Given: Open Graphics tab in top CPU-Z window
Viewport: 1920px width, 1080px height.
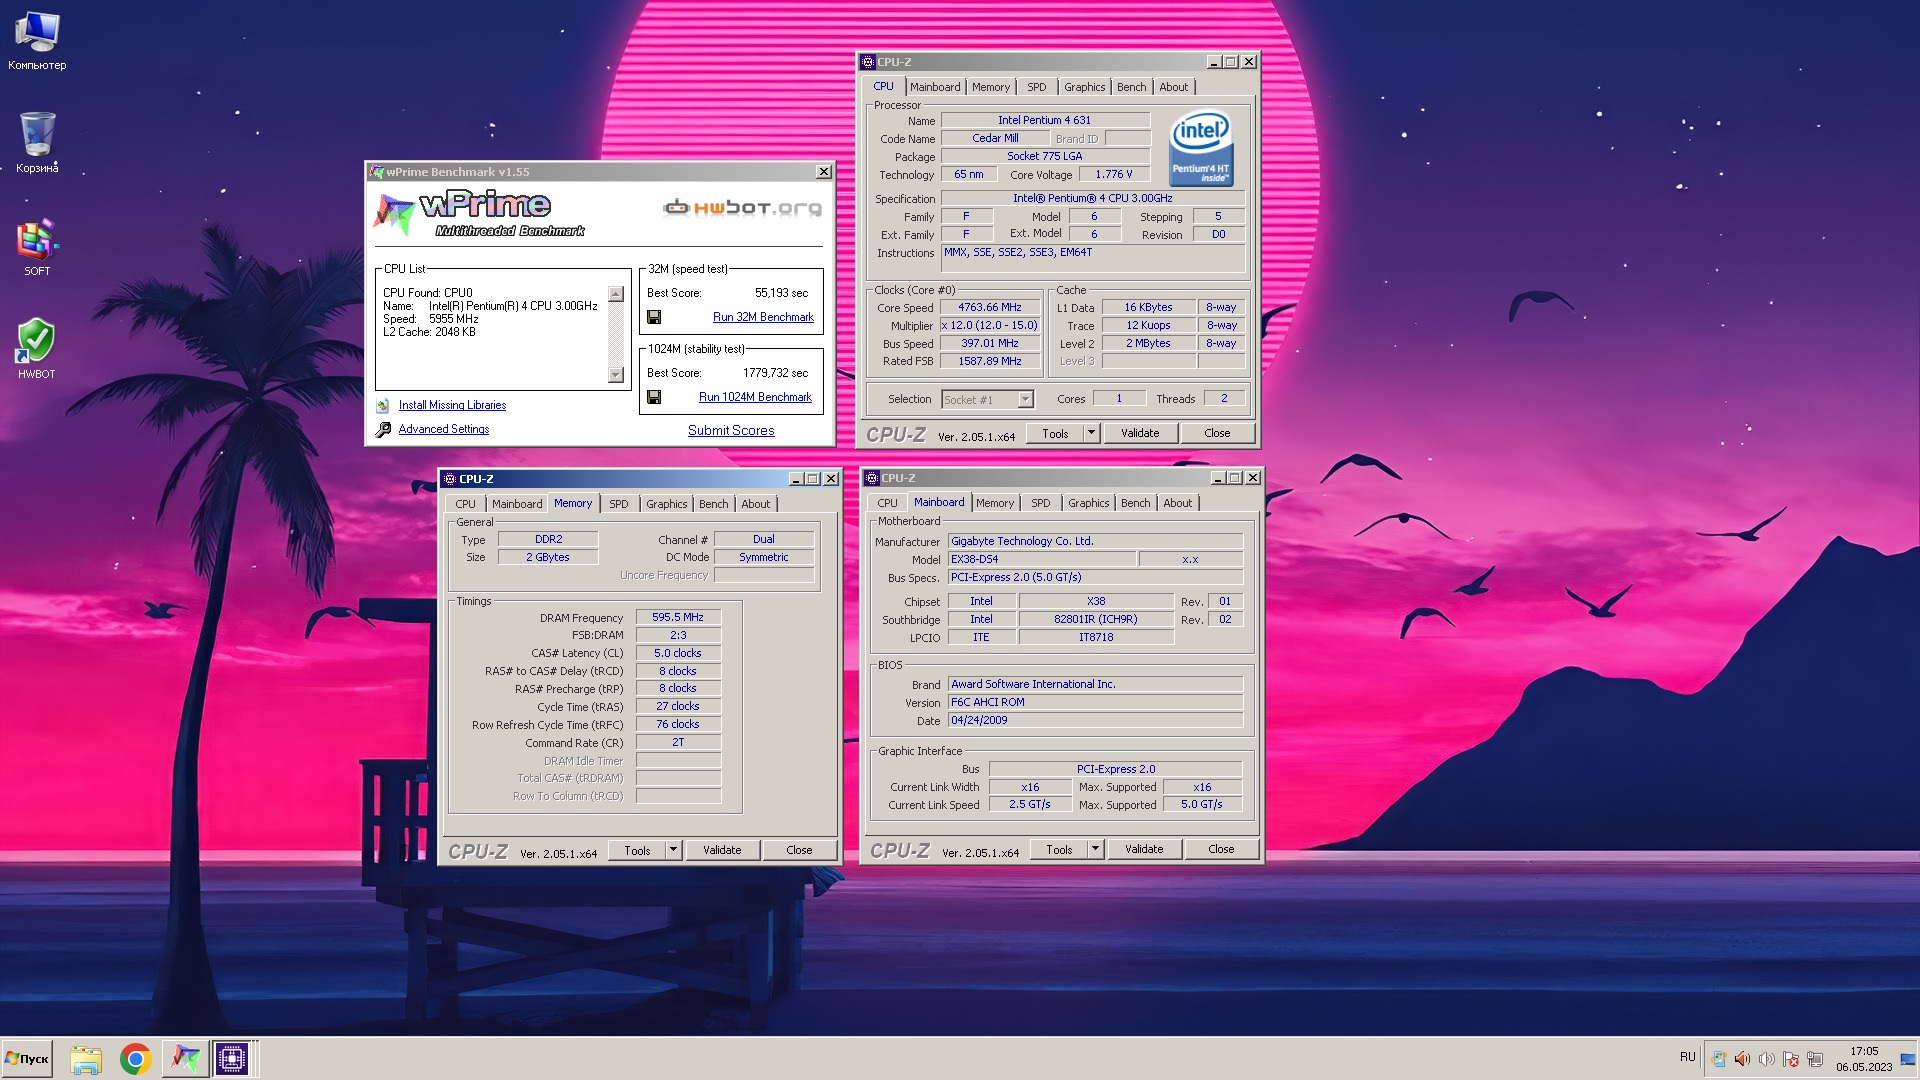Looking at the screenshot, I should 1085,87.
